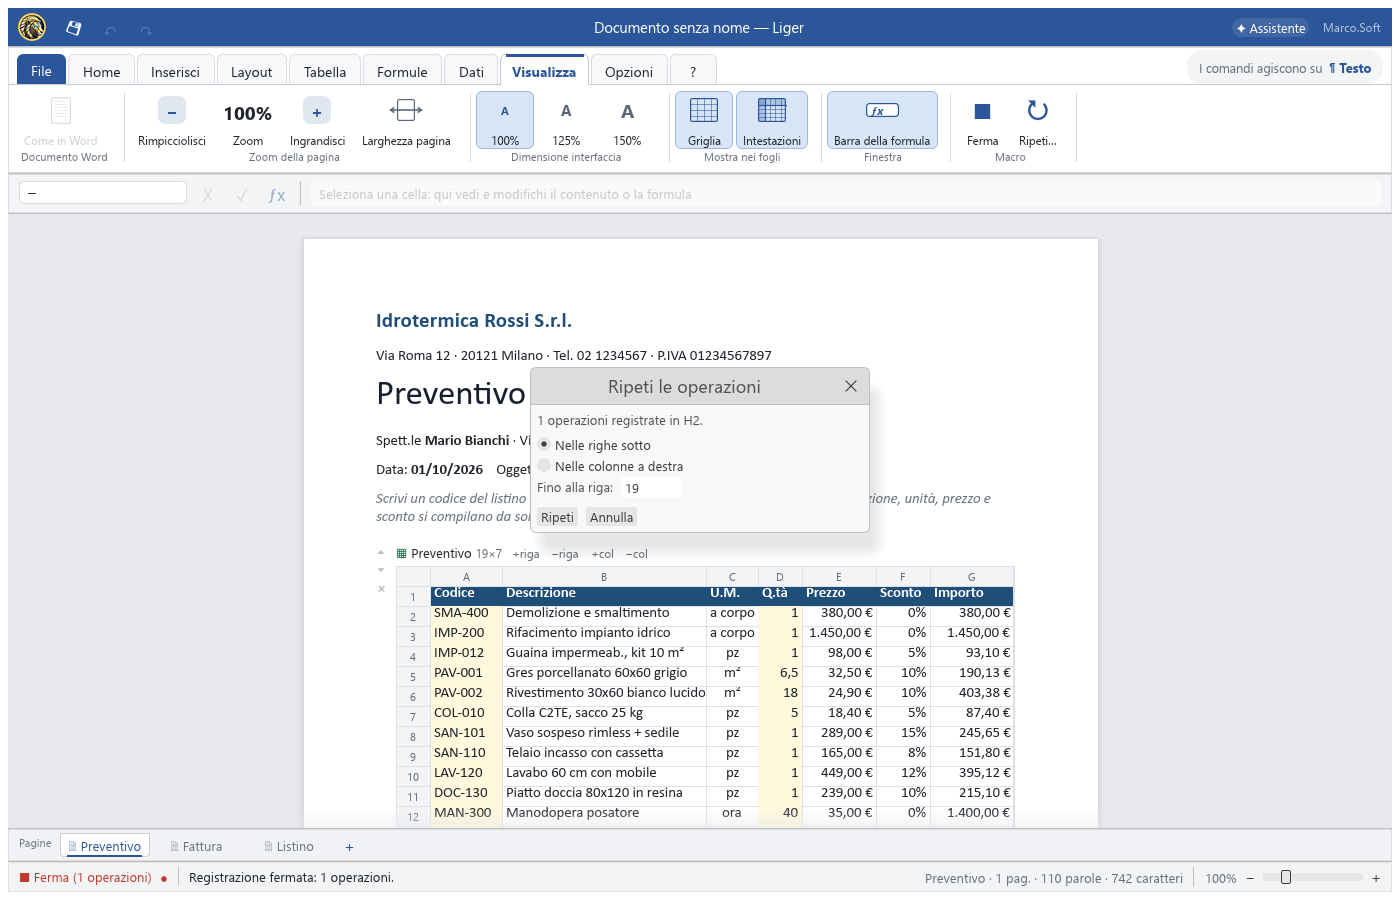Open the File tab
The image size is (1400, 900).
(41, 70)
